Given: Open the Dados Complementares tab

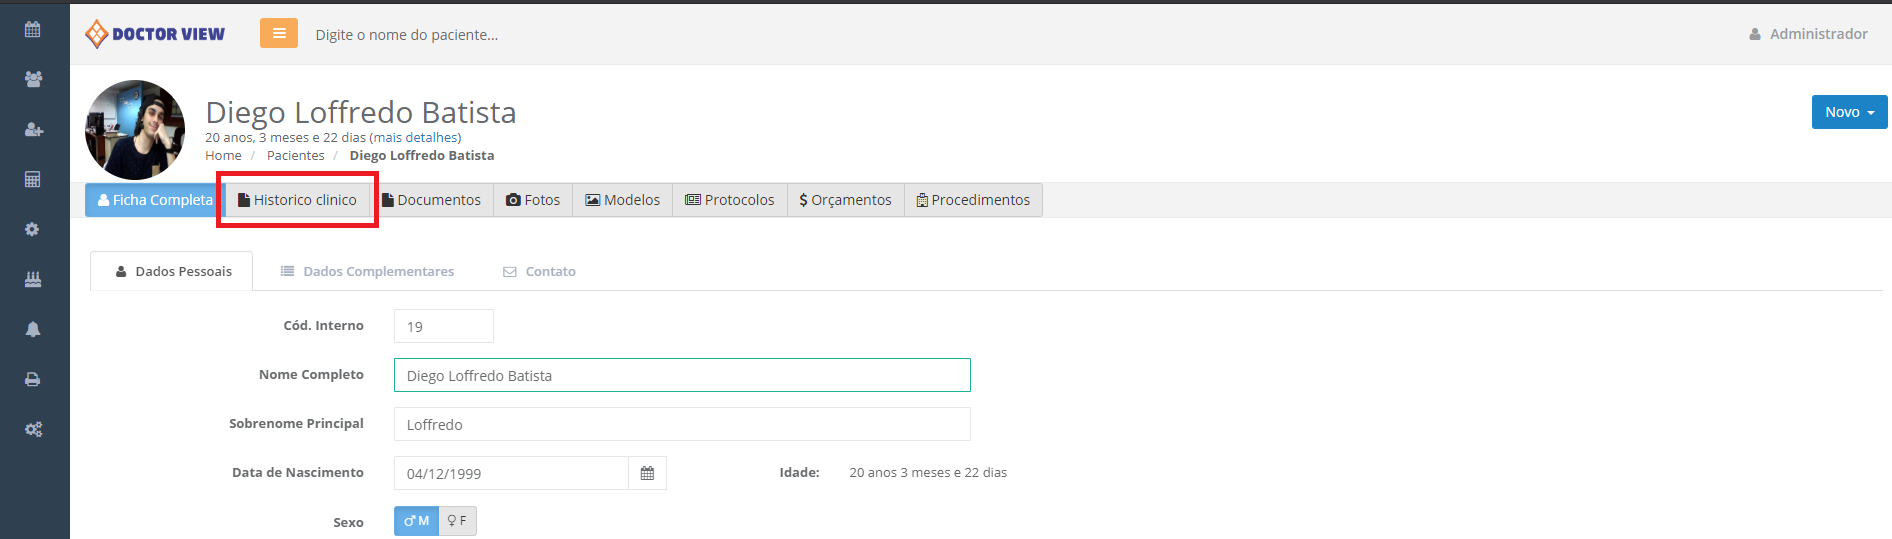Looking at the screenshot, I should (367, 271).
